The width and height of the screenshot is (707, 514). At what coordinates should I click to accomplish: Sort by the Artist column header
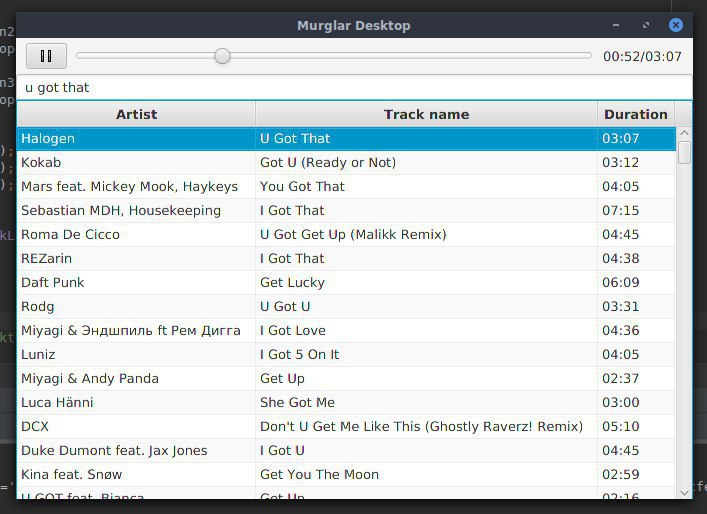point(136,114)
